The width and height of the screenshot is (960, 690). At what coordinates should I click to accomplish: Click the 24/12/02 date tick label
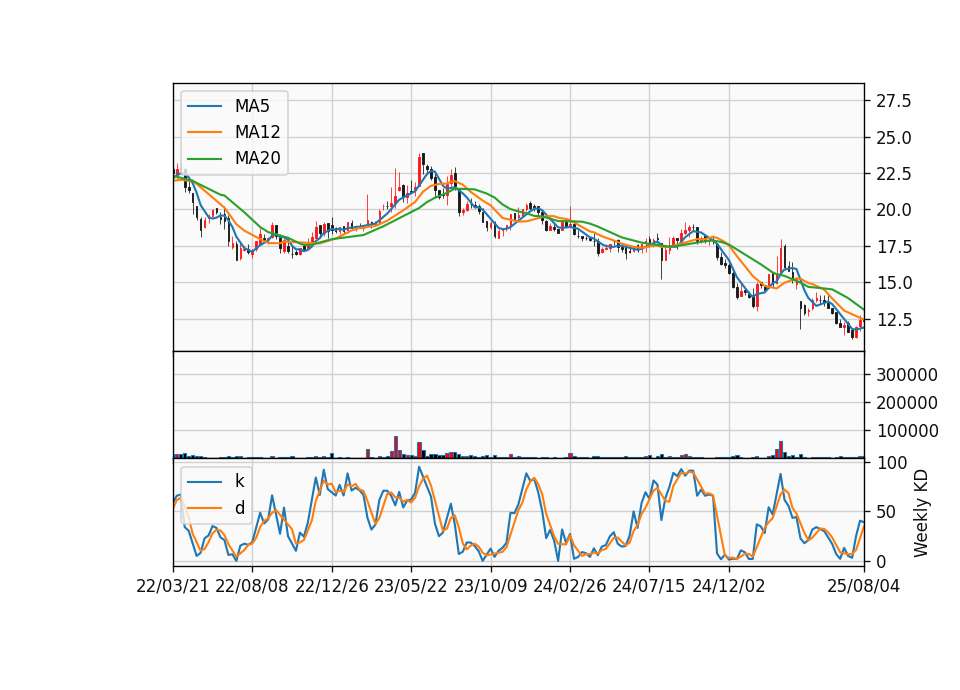[x=729, y=586]
